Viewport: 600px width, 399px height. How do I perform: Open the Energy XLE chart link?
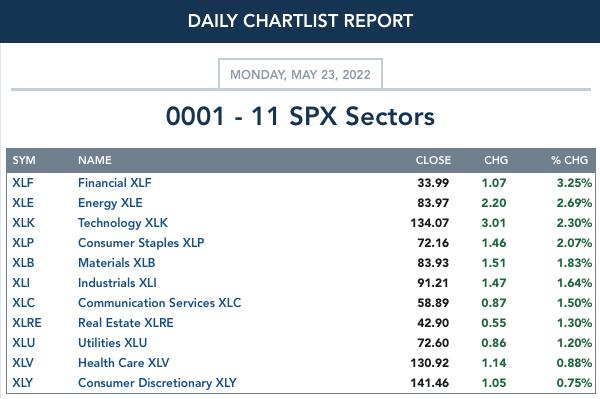coord(110,203)
